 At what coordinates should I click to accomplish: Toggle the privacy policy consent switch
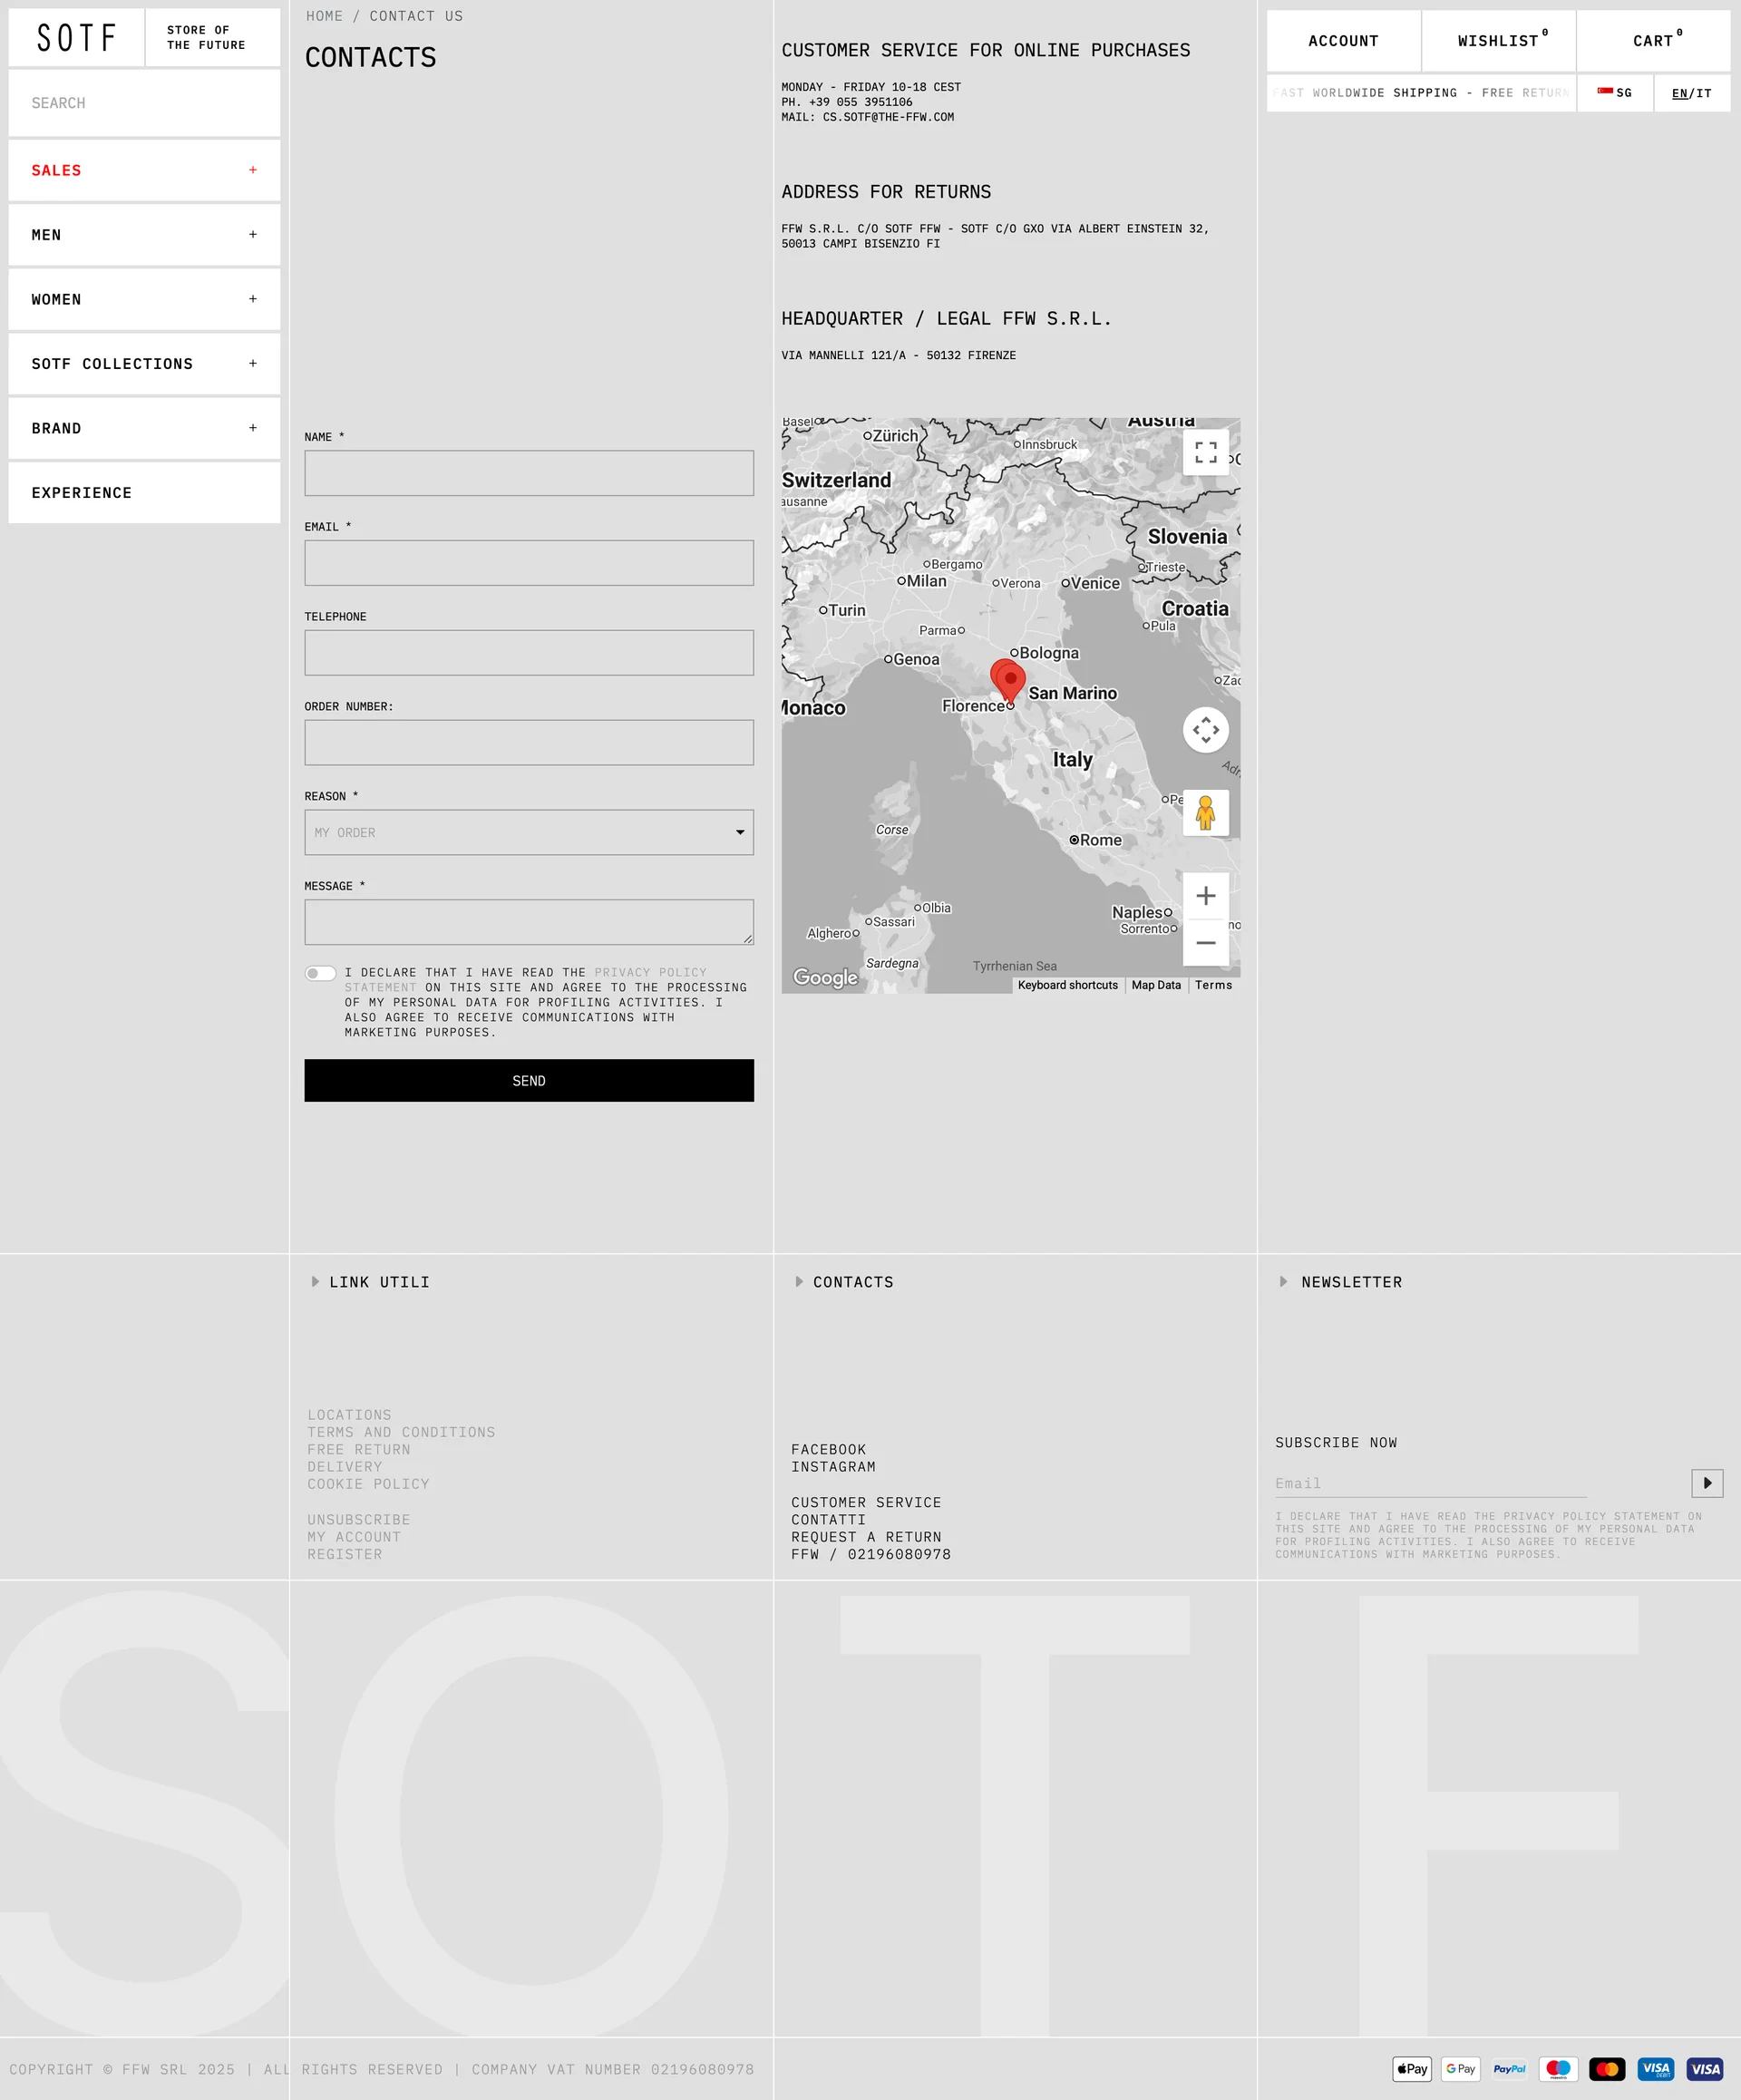coord(320,973)
